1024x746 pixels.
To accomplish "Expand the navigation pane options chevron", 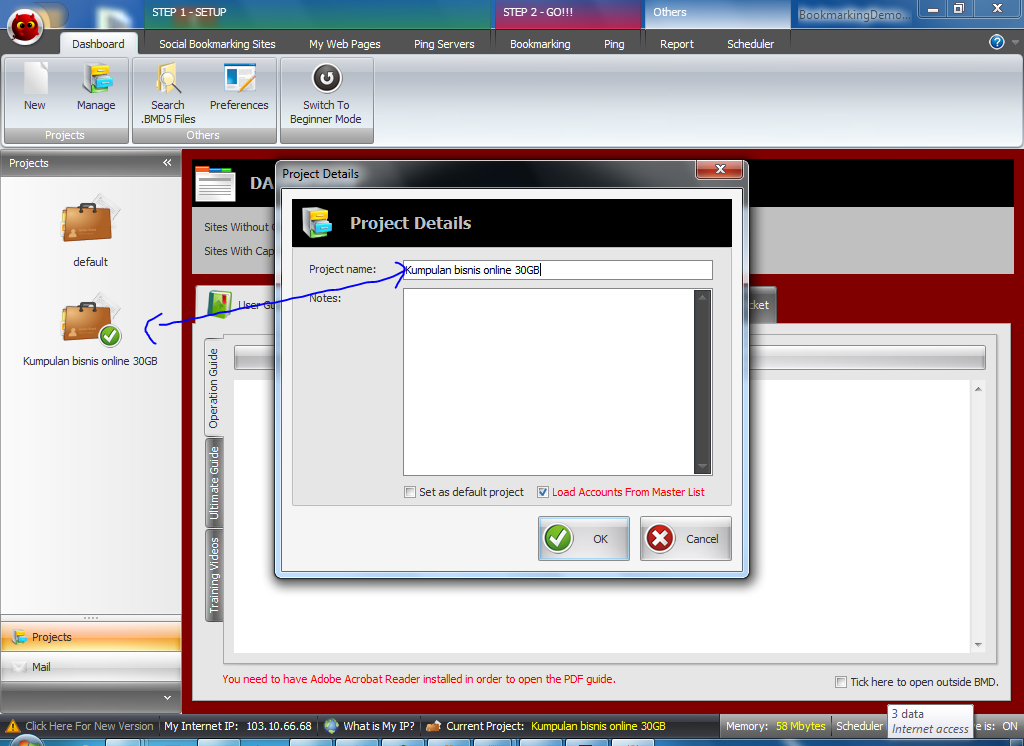I will [167, 698].
